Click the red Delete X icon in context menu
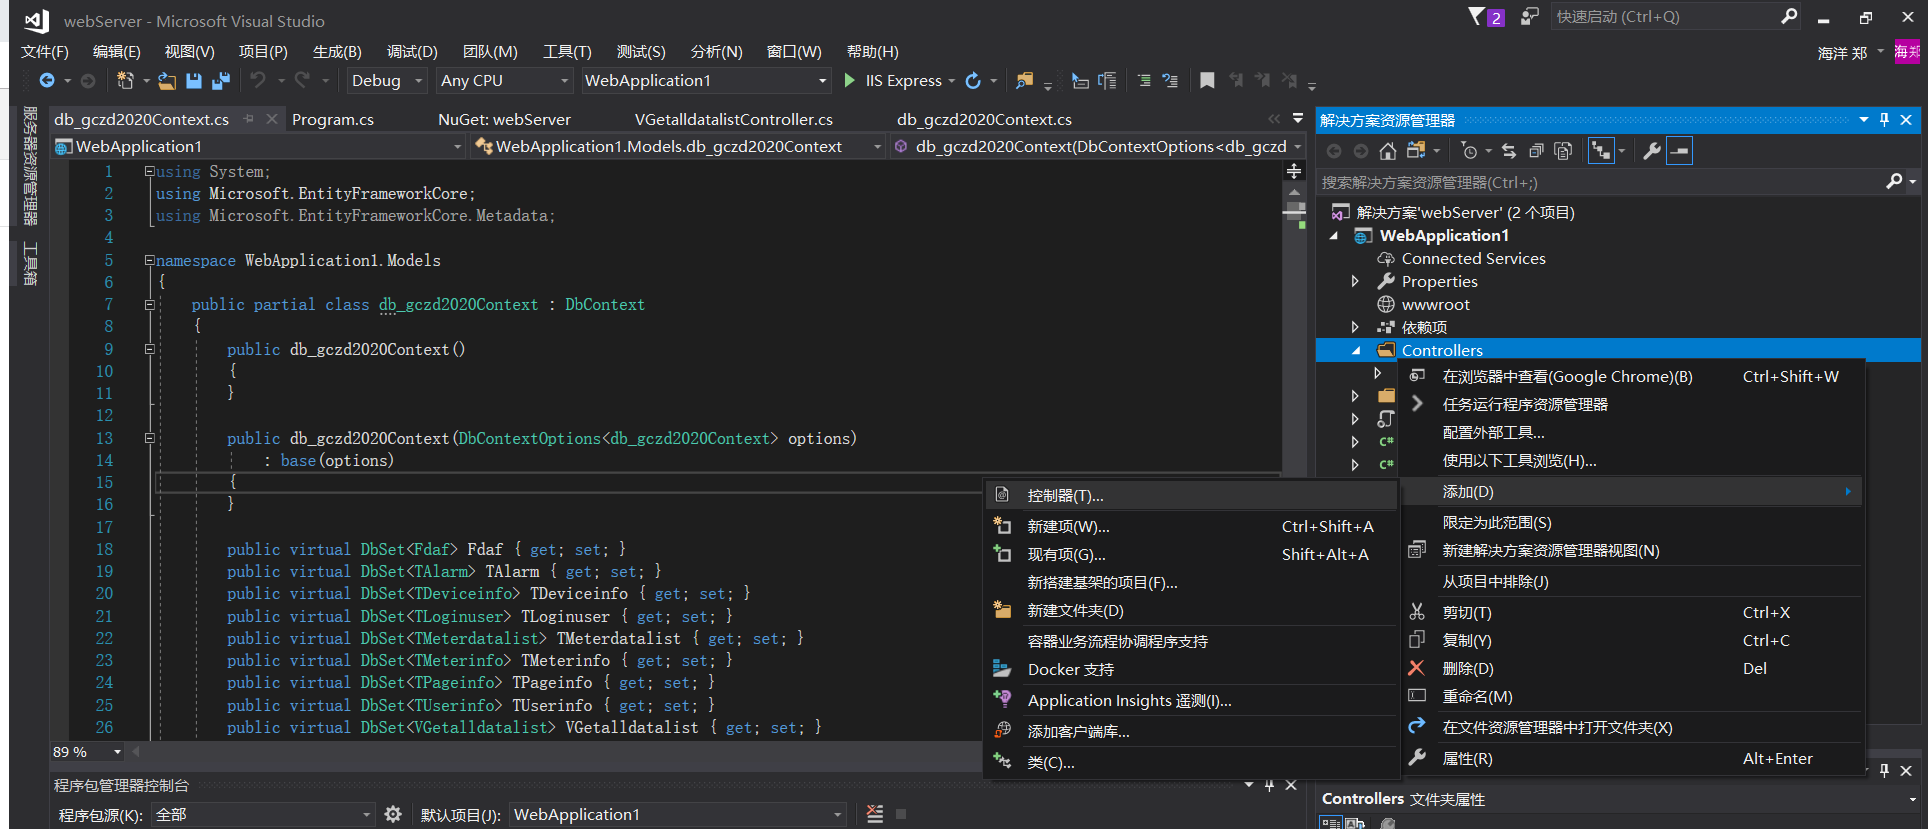1928x829 pixels. 1416,668
